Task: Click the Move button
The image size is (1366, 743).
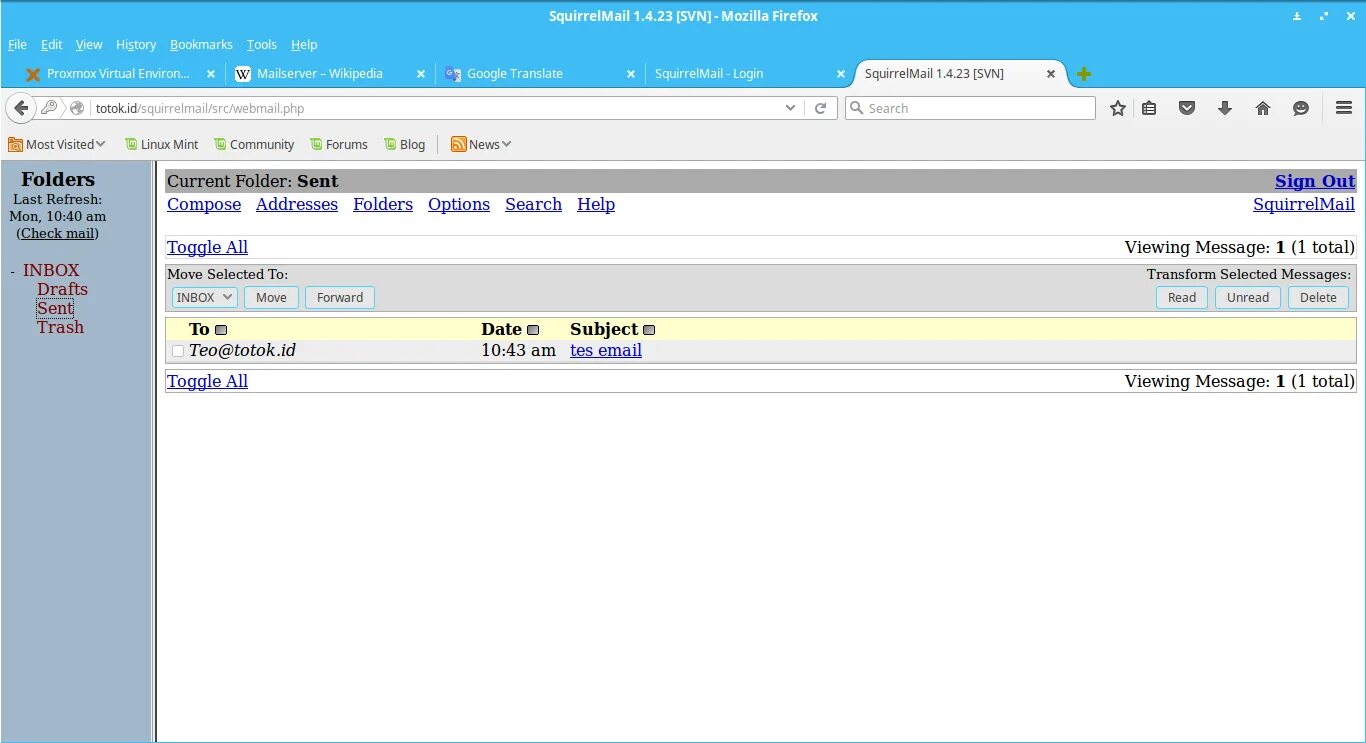Action: (271, 297)
